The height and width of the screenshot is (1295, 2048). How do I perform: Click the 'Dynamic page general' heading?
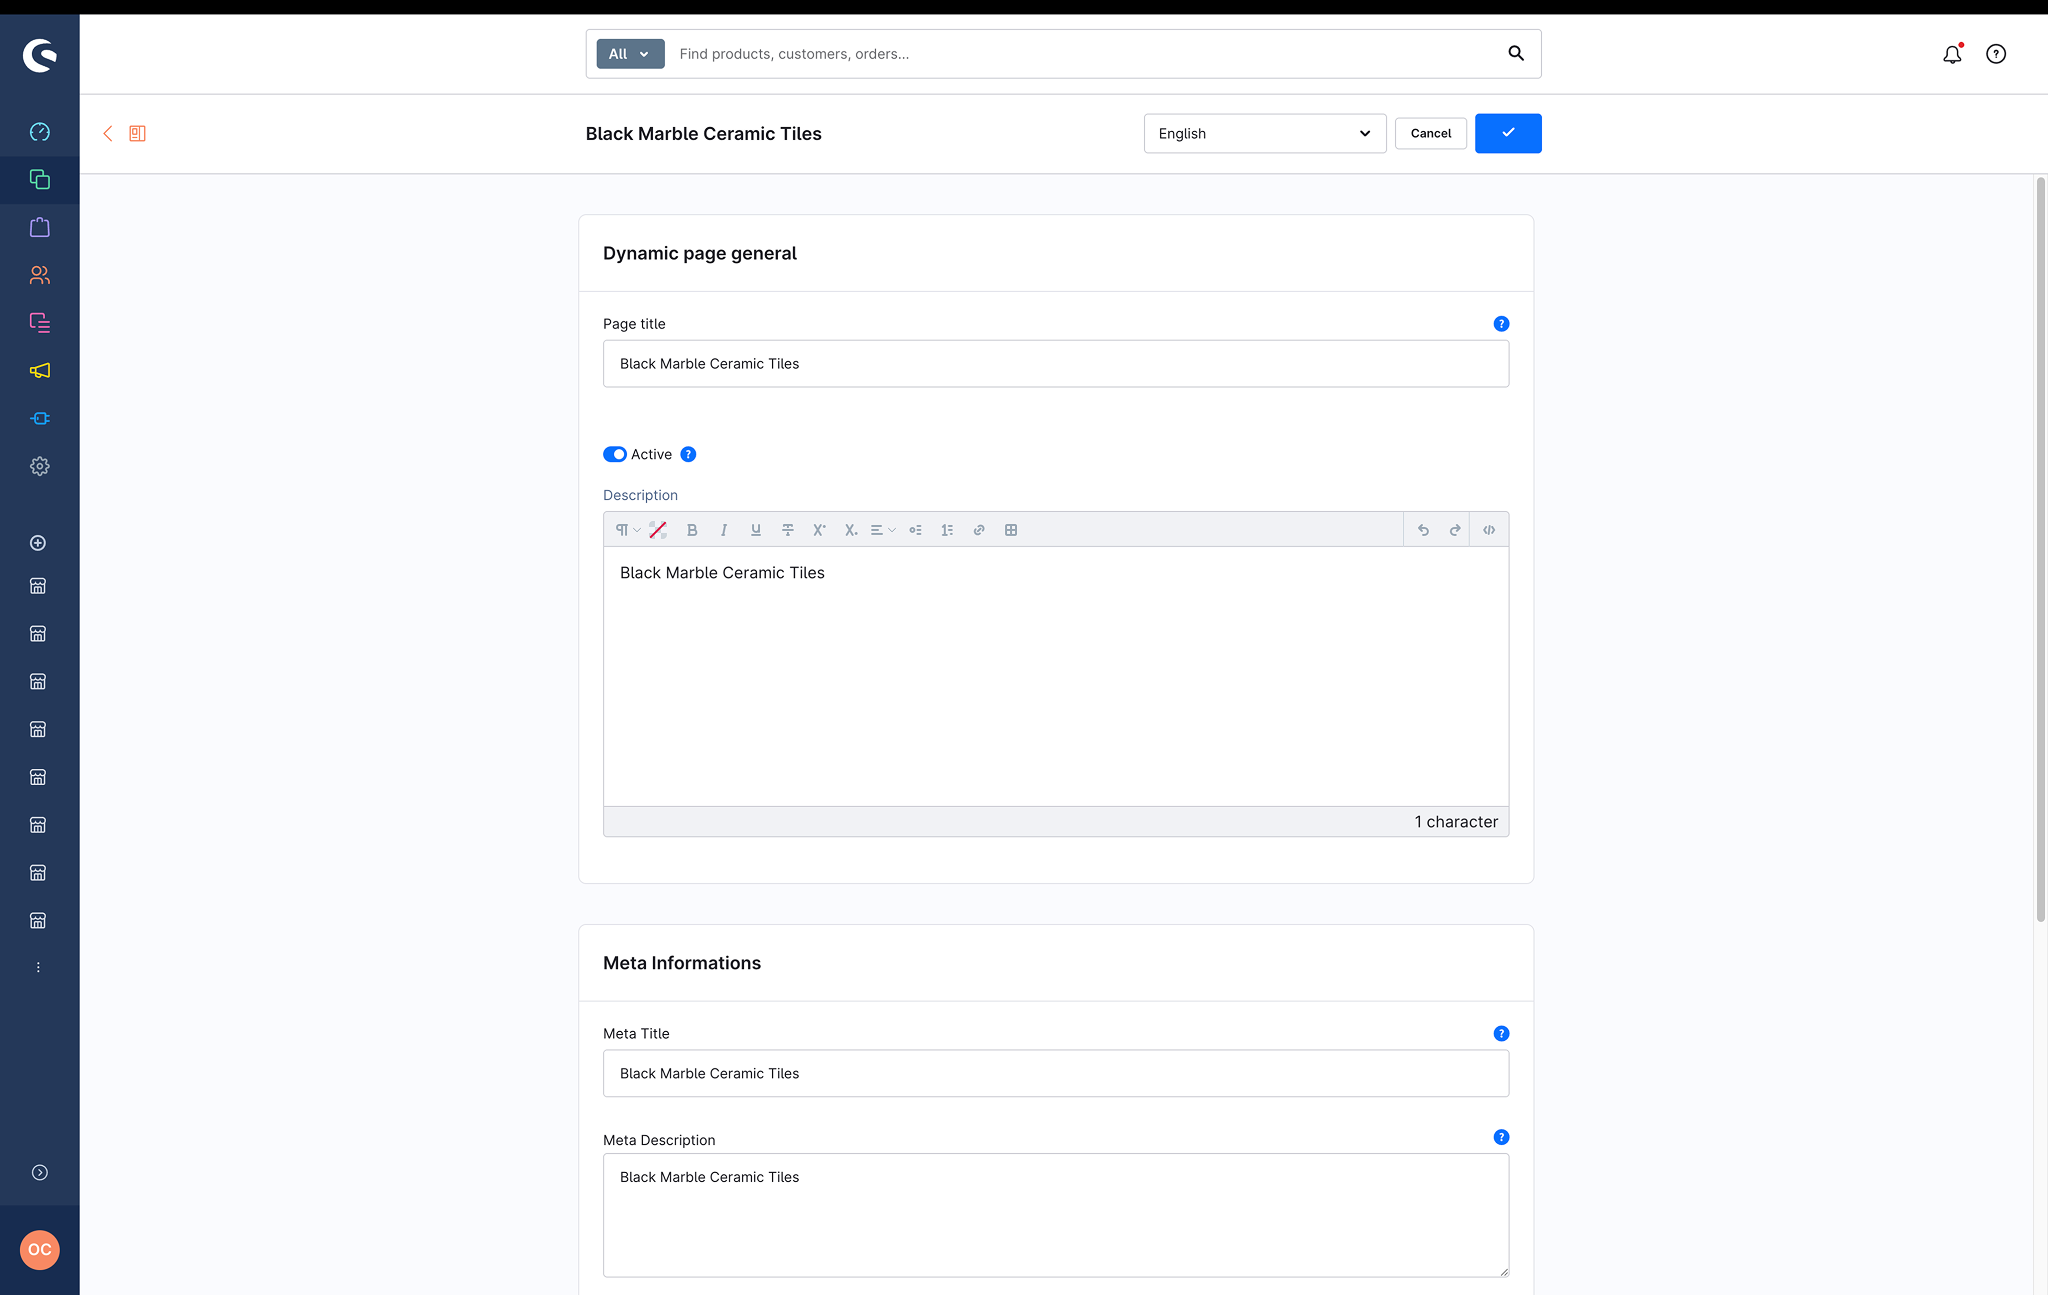[x=700, y=253]
